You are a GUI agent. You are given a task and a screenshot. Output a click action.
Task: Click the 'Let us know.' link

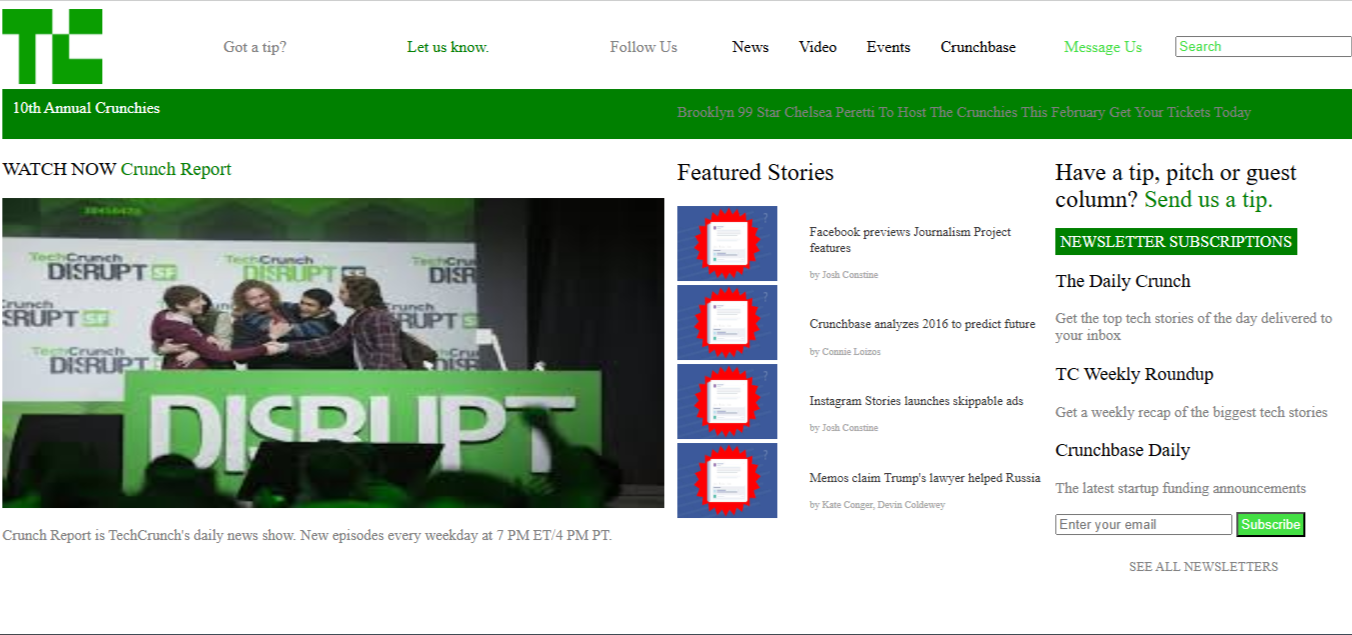(x=447, y=47)
